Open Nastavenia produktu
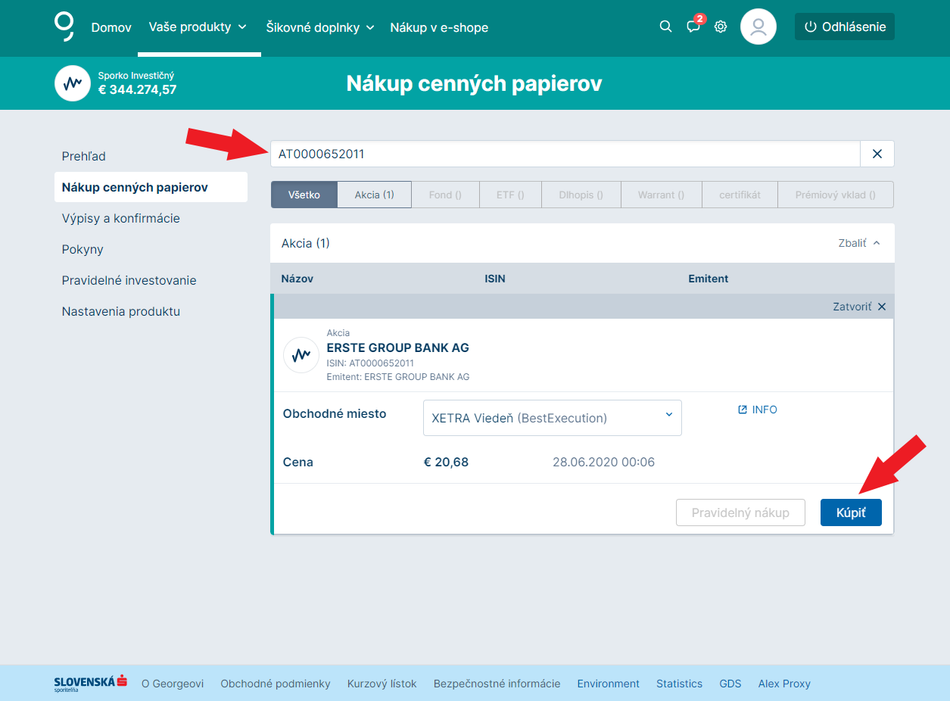The width and height of the screenshot is (950, 701). (x=121, y=311)
